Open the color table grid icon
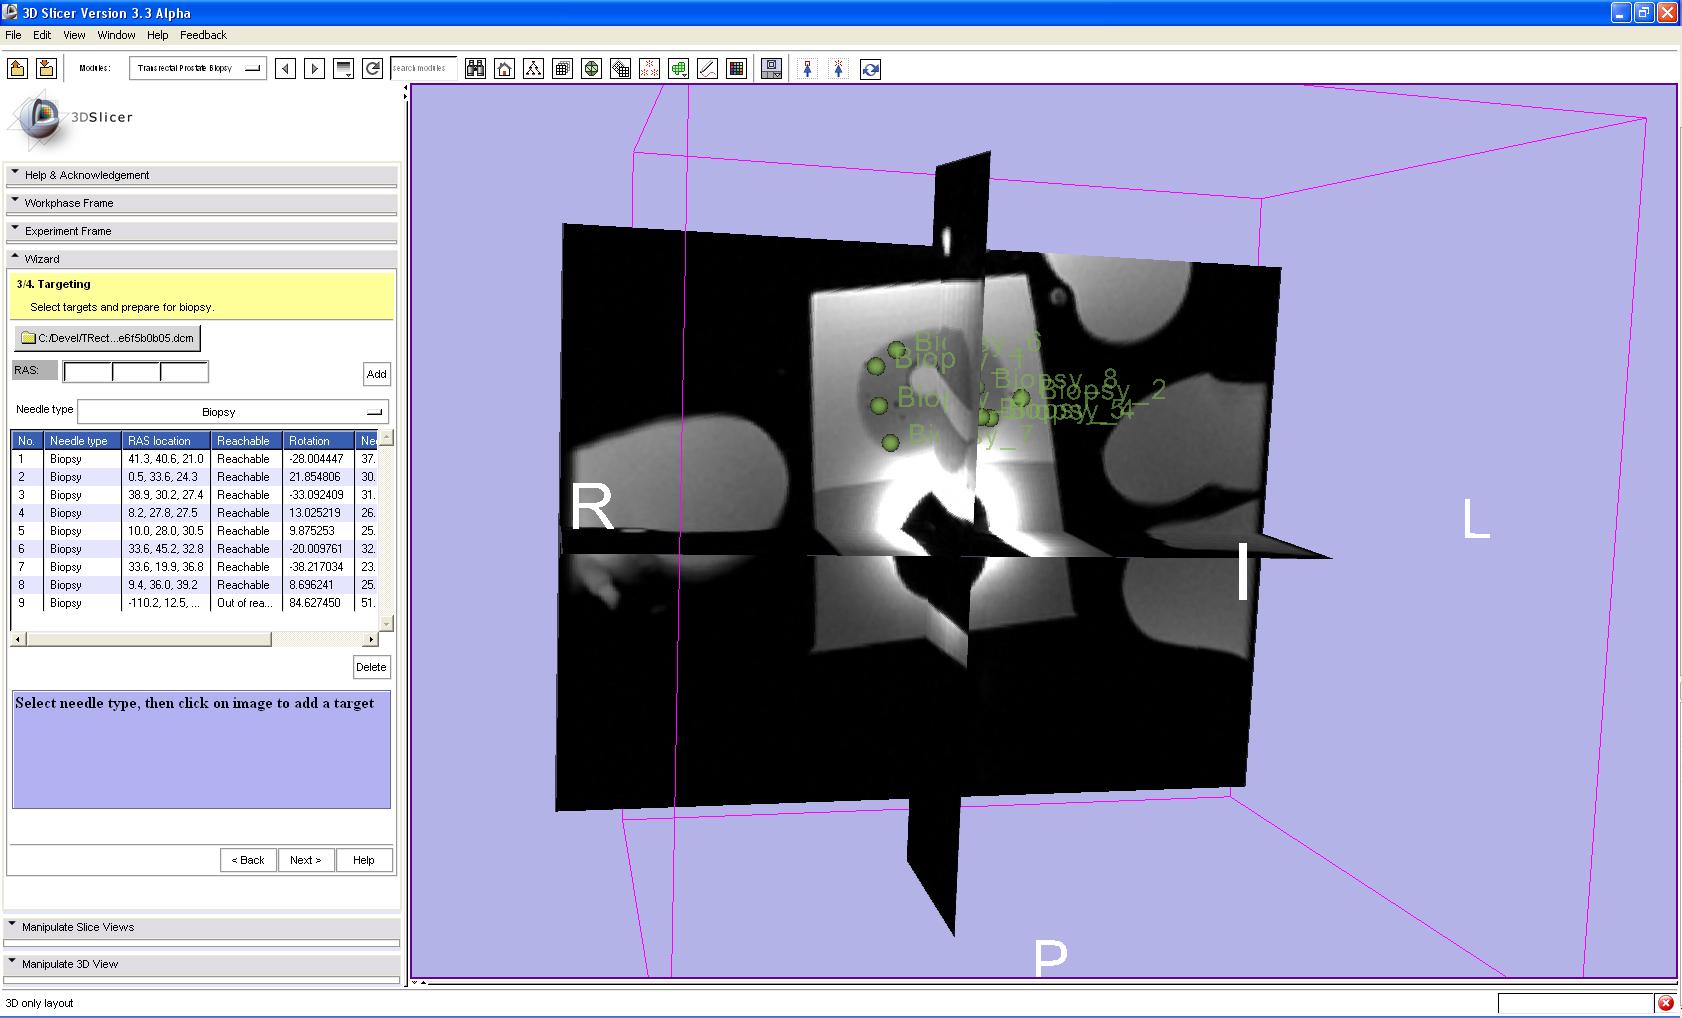This screenshot has width=1682, height=1018. pos(737,68)
